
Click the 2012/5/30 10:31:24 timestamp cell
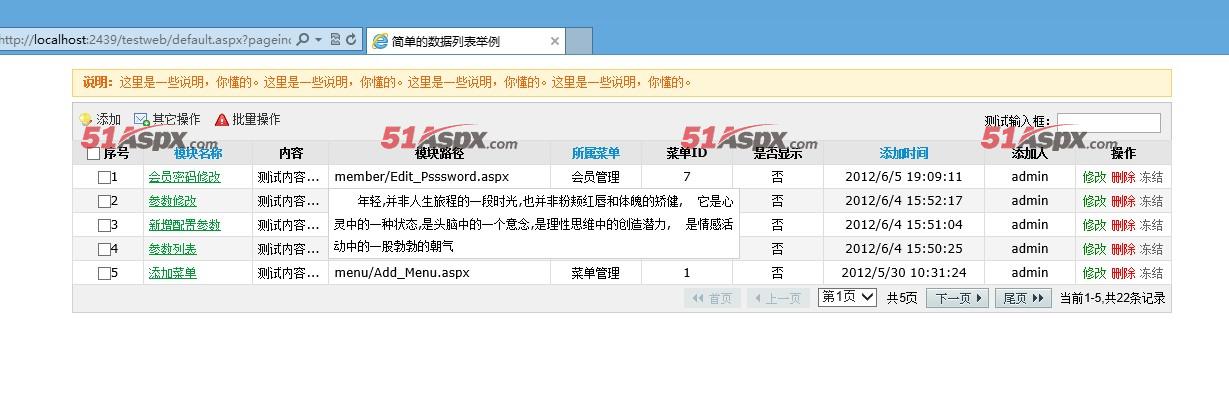904,273
